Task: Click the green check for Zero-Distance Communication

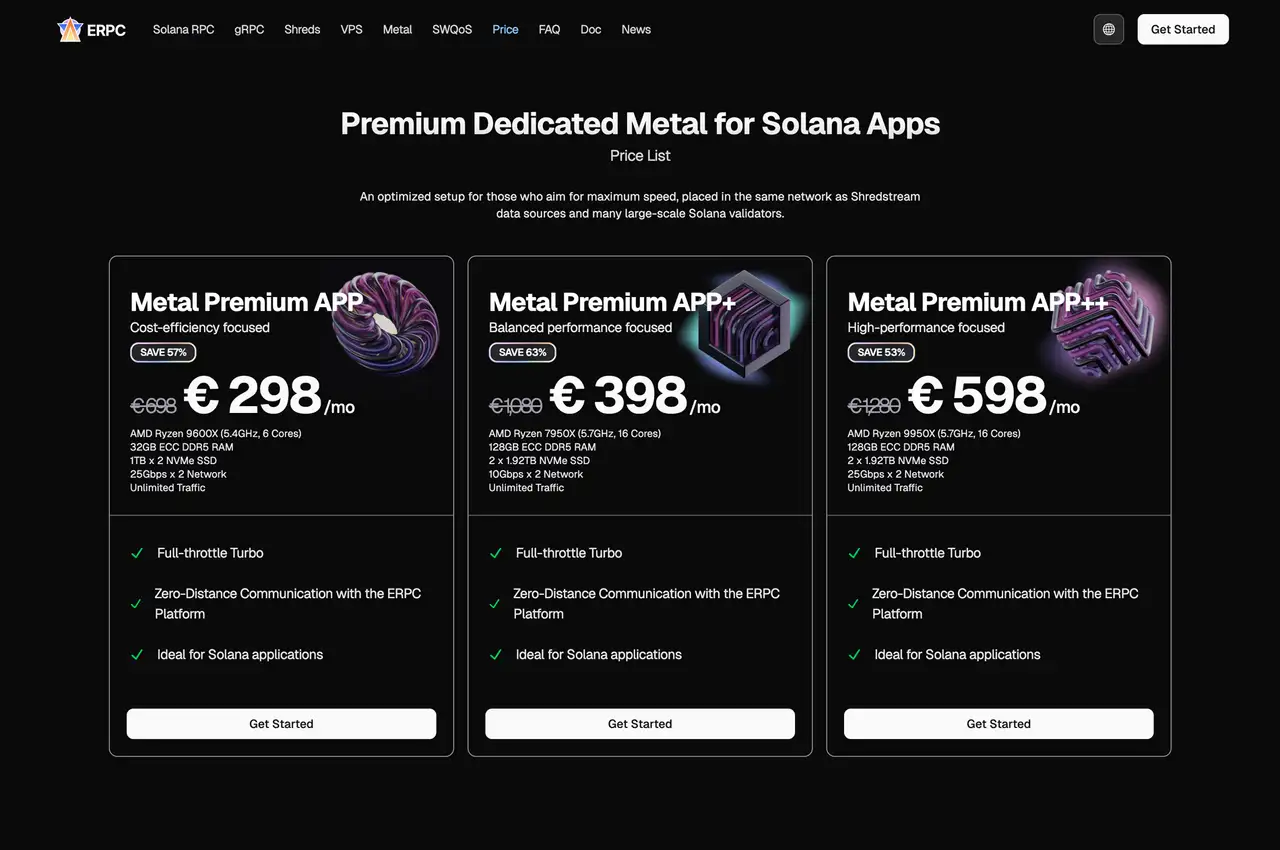Action: point(137,603)
